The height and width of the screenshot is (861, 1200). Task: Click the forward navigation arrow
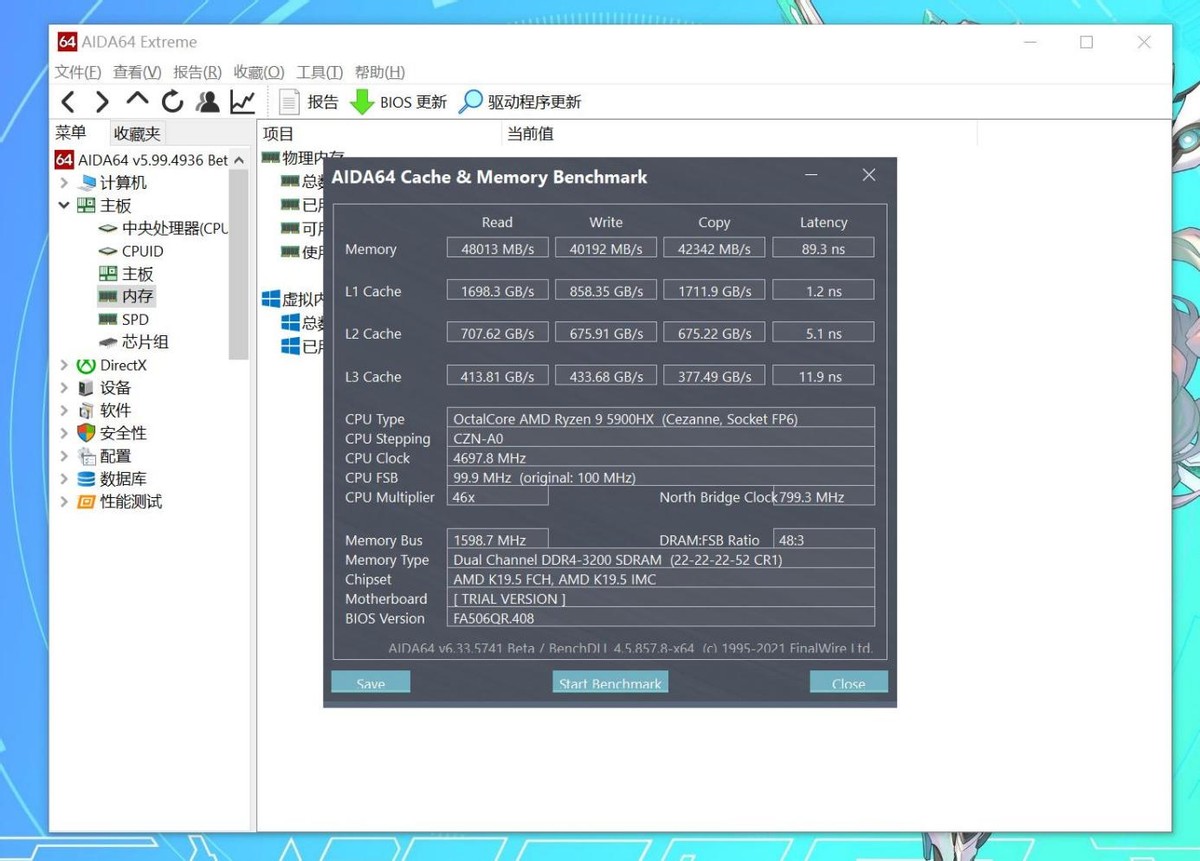click(101, 100)
